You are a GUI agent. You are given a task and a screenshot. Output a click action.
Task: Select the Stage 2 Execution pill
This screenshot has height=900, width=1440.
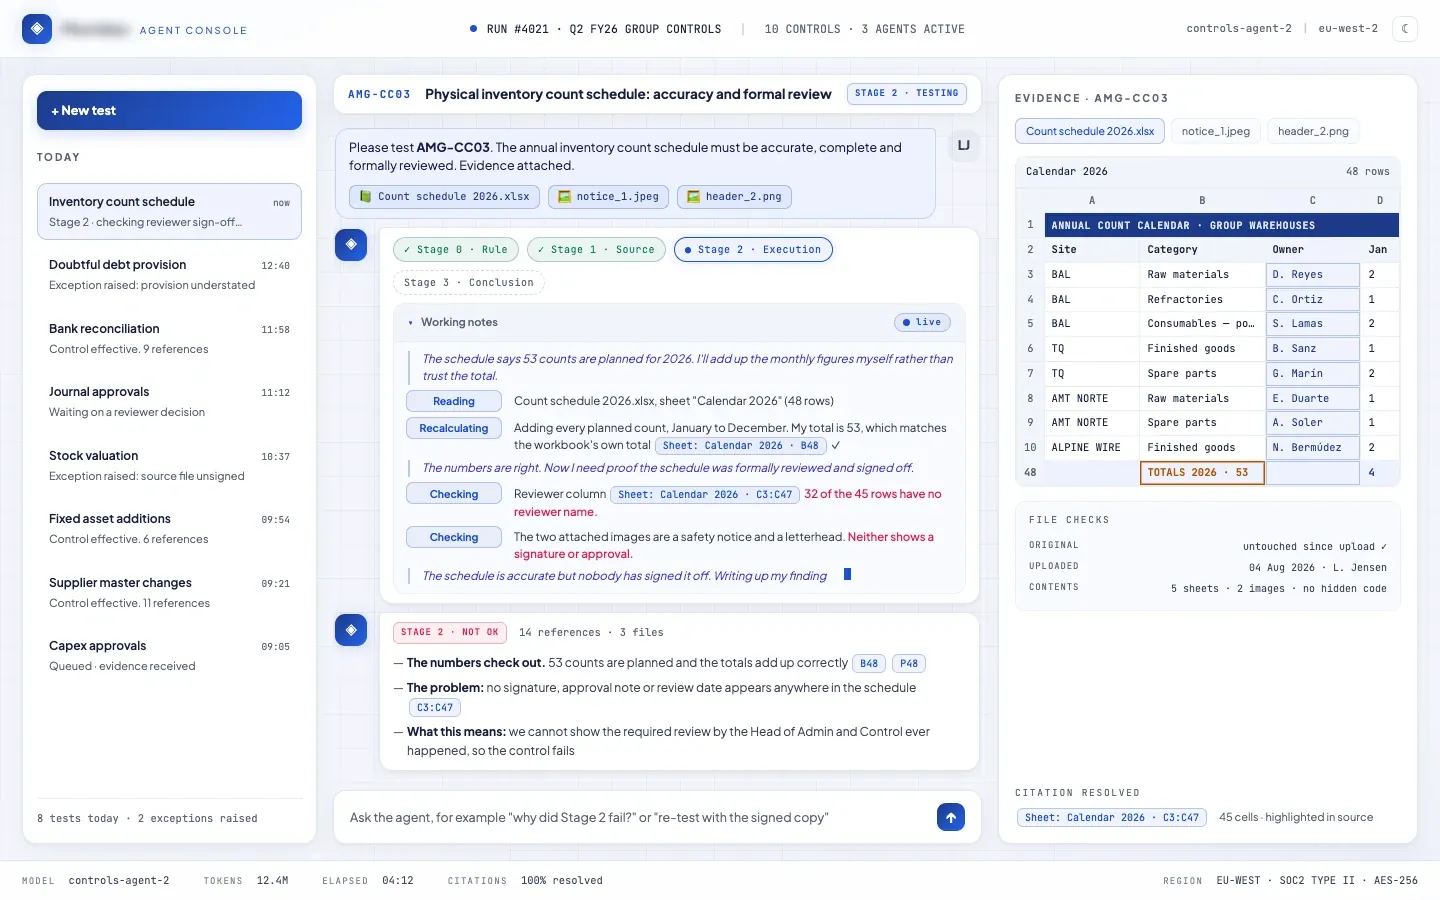(753, 249)
